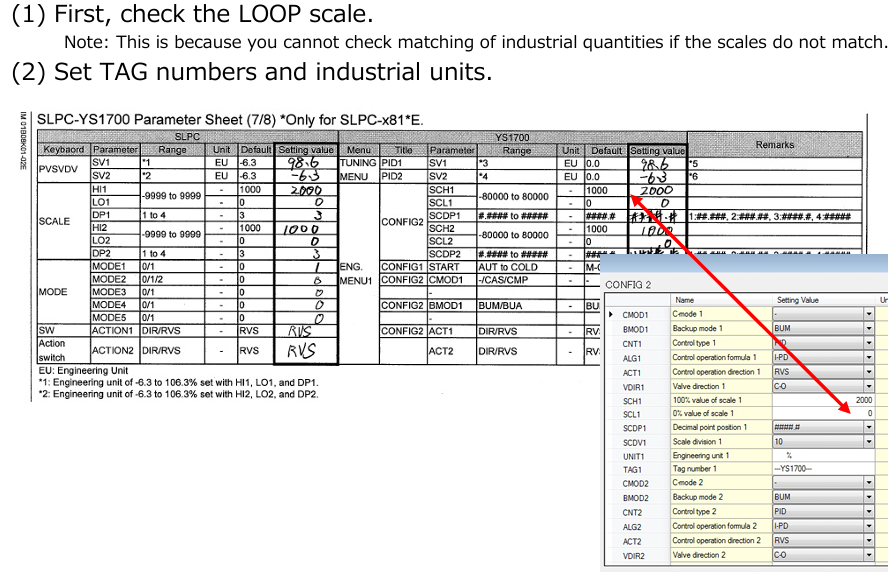This screenshot has width=893, height=572.
Task: Expand Scale division 1 dropdown
Action: point(868,441)
